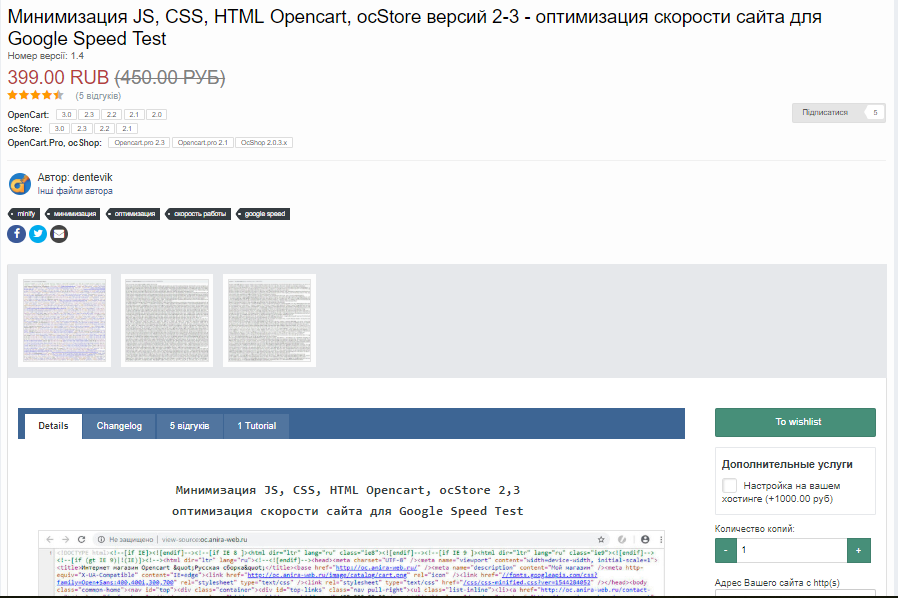Add the module To wishlist
The height and width of the screenshot is (598, 898).
(795, 422)
